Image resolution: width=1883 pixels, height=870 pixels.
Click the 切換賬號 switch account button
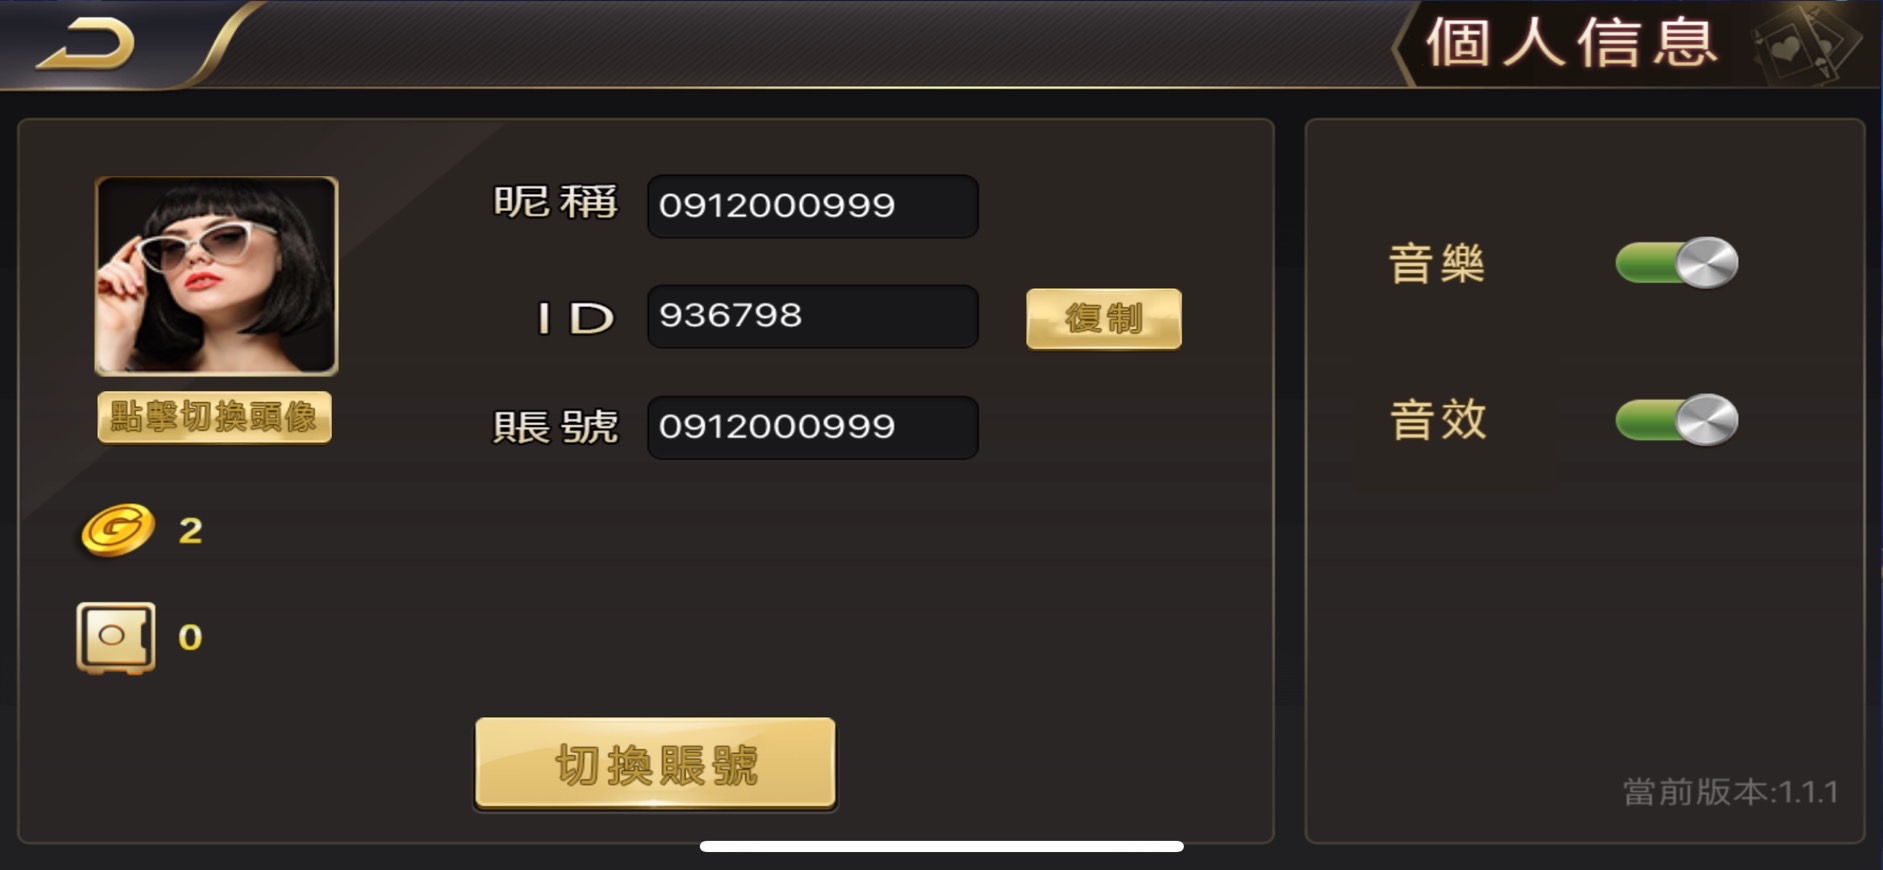(655, 764)
